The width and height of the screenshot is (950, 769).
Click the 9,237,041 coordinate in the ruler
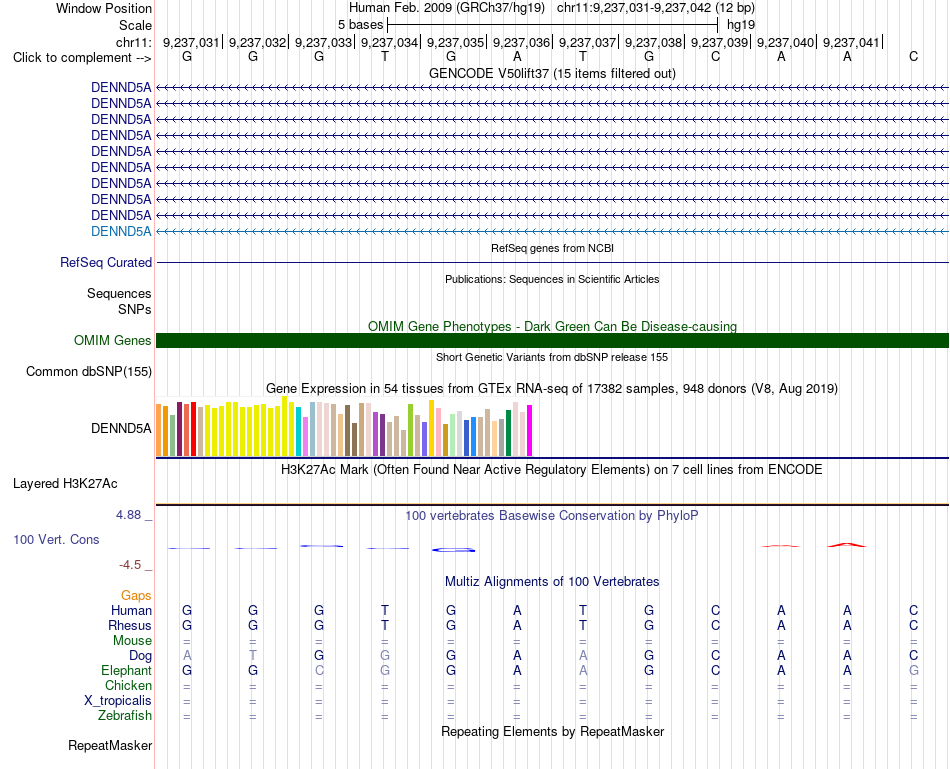[x=851, y=42]
